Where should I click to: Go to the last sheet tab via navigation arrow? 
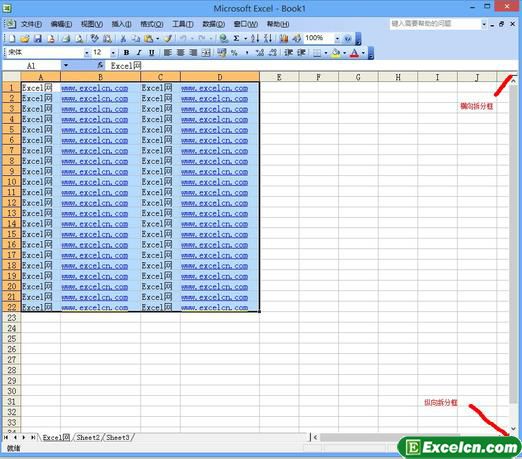pos(33,437)
